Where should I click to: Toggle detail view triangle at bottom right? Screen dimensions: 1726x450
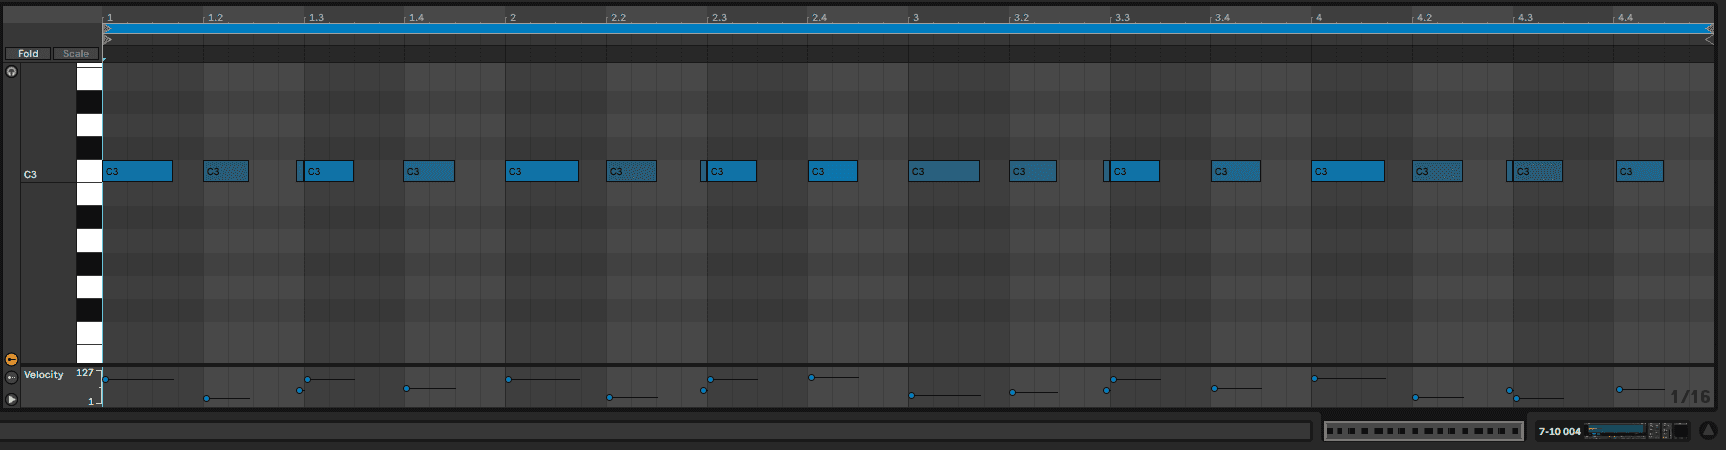[1708, 431]
